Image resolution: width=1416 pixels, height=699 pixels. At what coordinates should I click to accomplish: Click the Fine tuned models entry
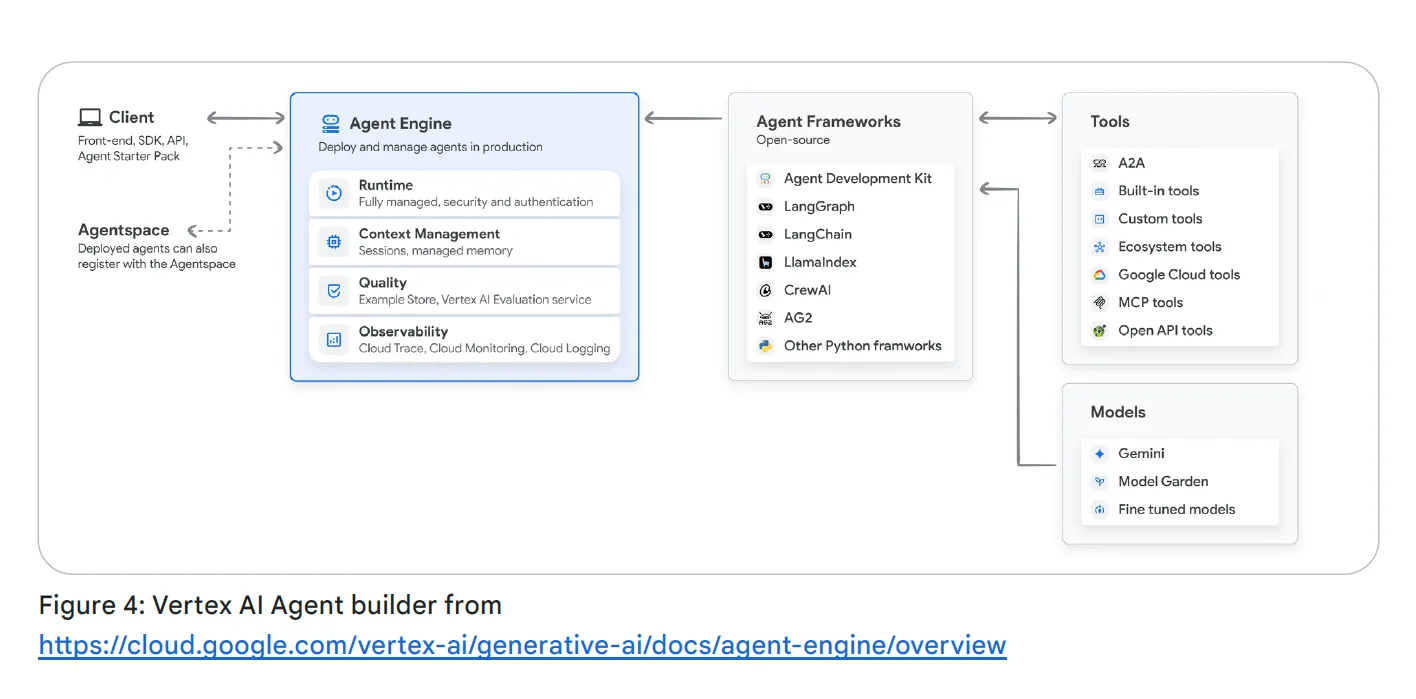[1176, 510]
